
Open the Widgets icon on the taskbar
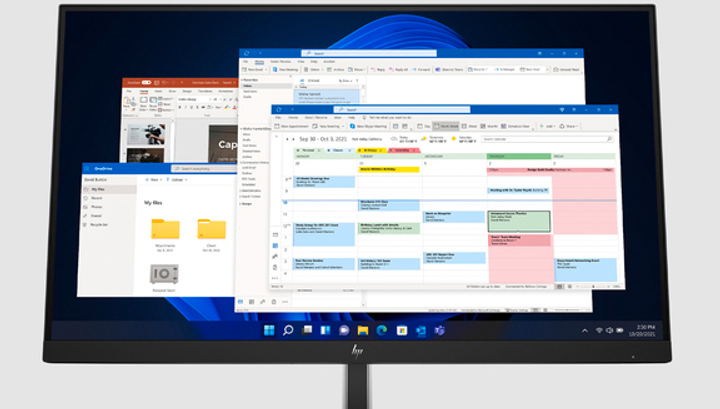tap(326, 330)
